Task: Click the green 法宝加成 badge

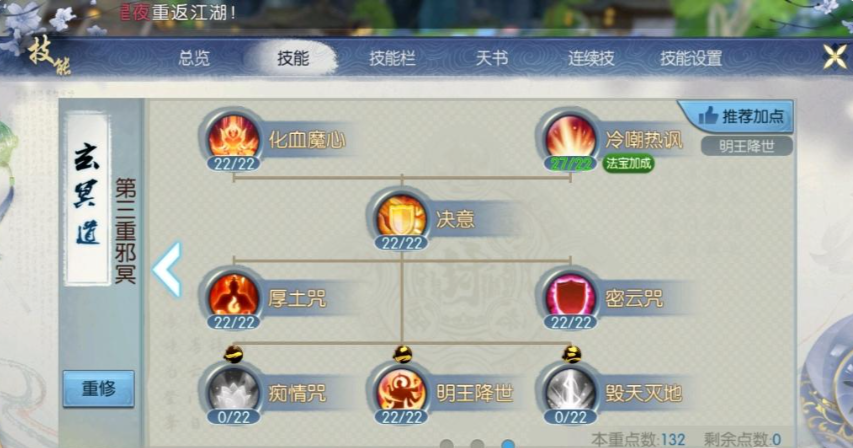Action: pos(628,163)
